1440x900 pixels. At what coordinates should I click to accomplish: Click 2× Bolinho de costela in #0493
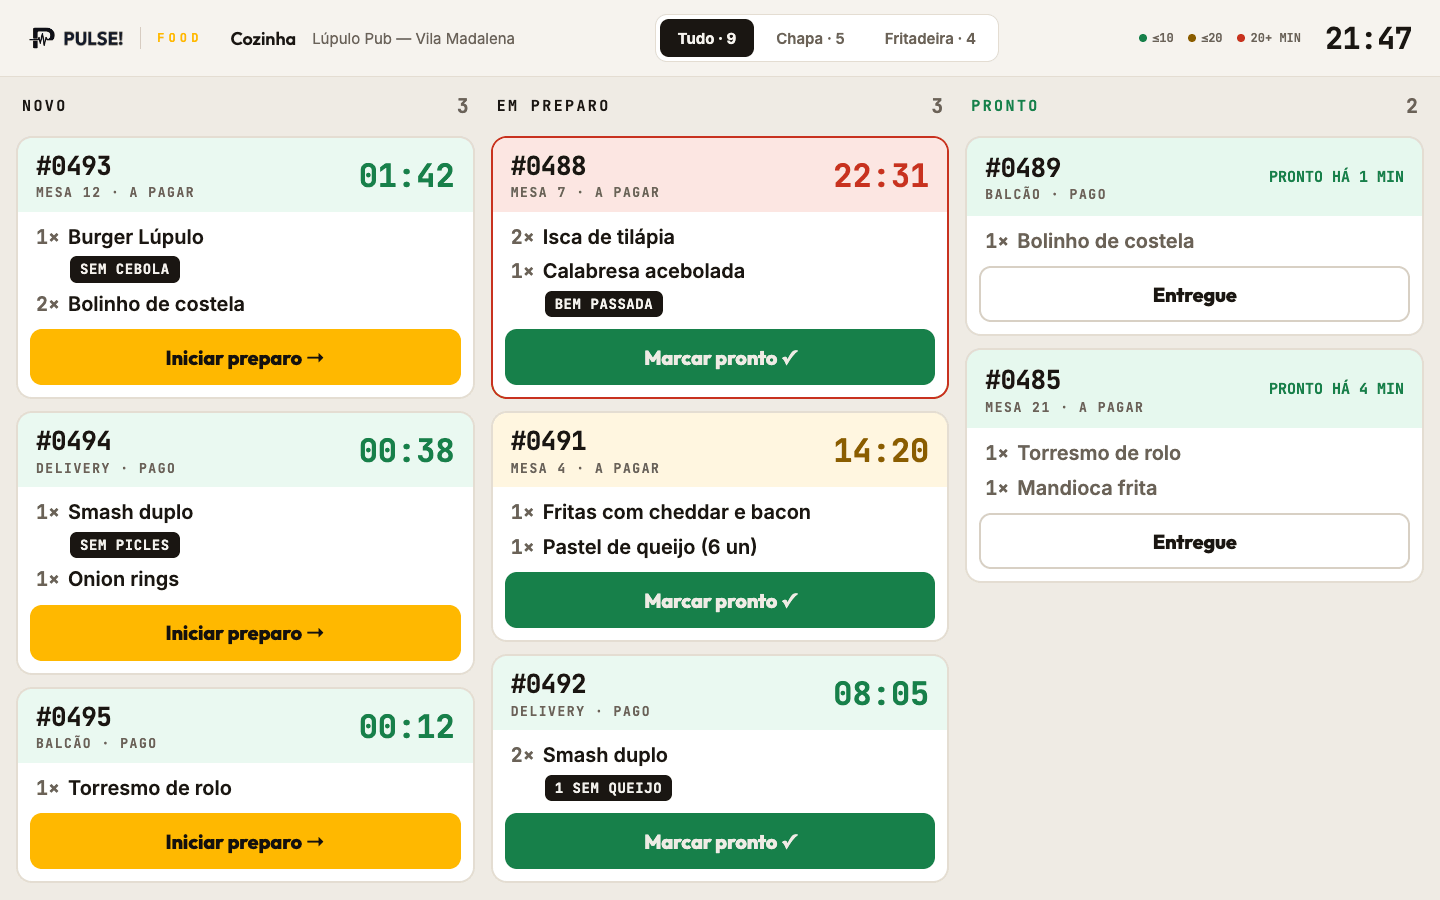pos(140,304)
